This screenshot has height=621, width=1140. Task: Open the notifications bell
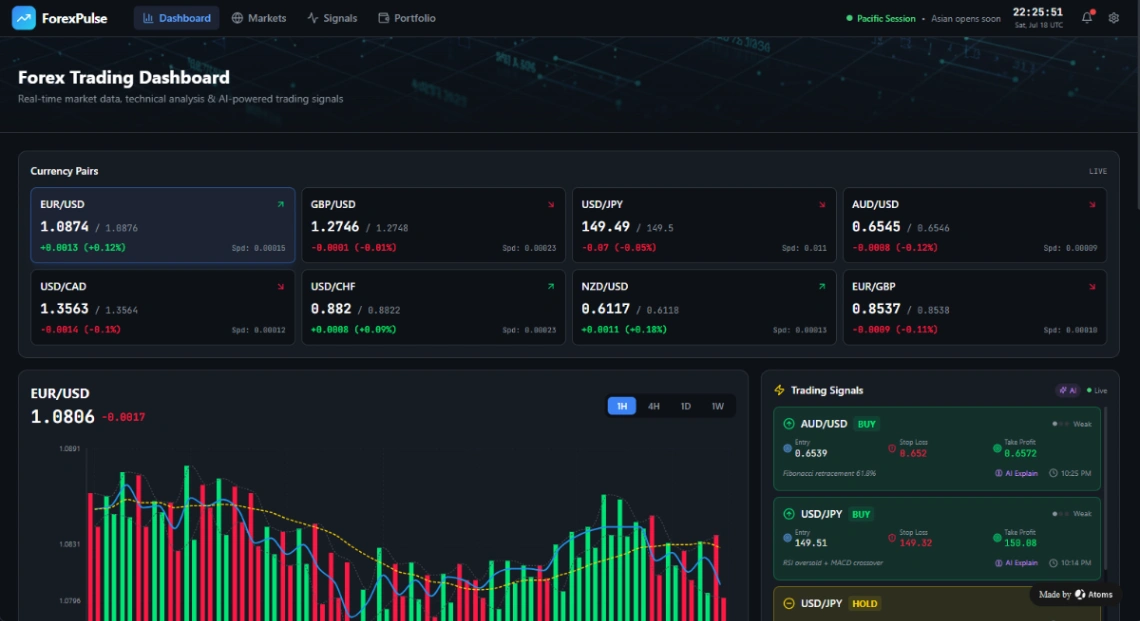point(1087,17)
